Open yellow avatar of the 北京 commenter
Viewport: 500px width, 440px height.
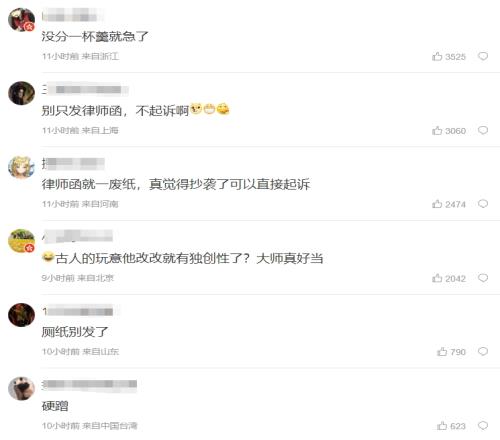pos(21,241)
